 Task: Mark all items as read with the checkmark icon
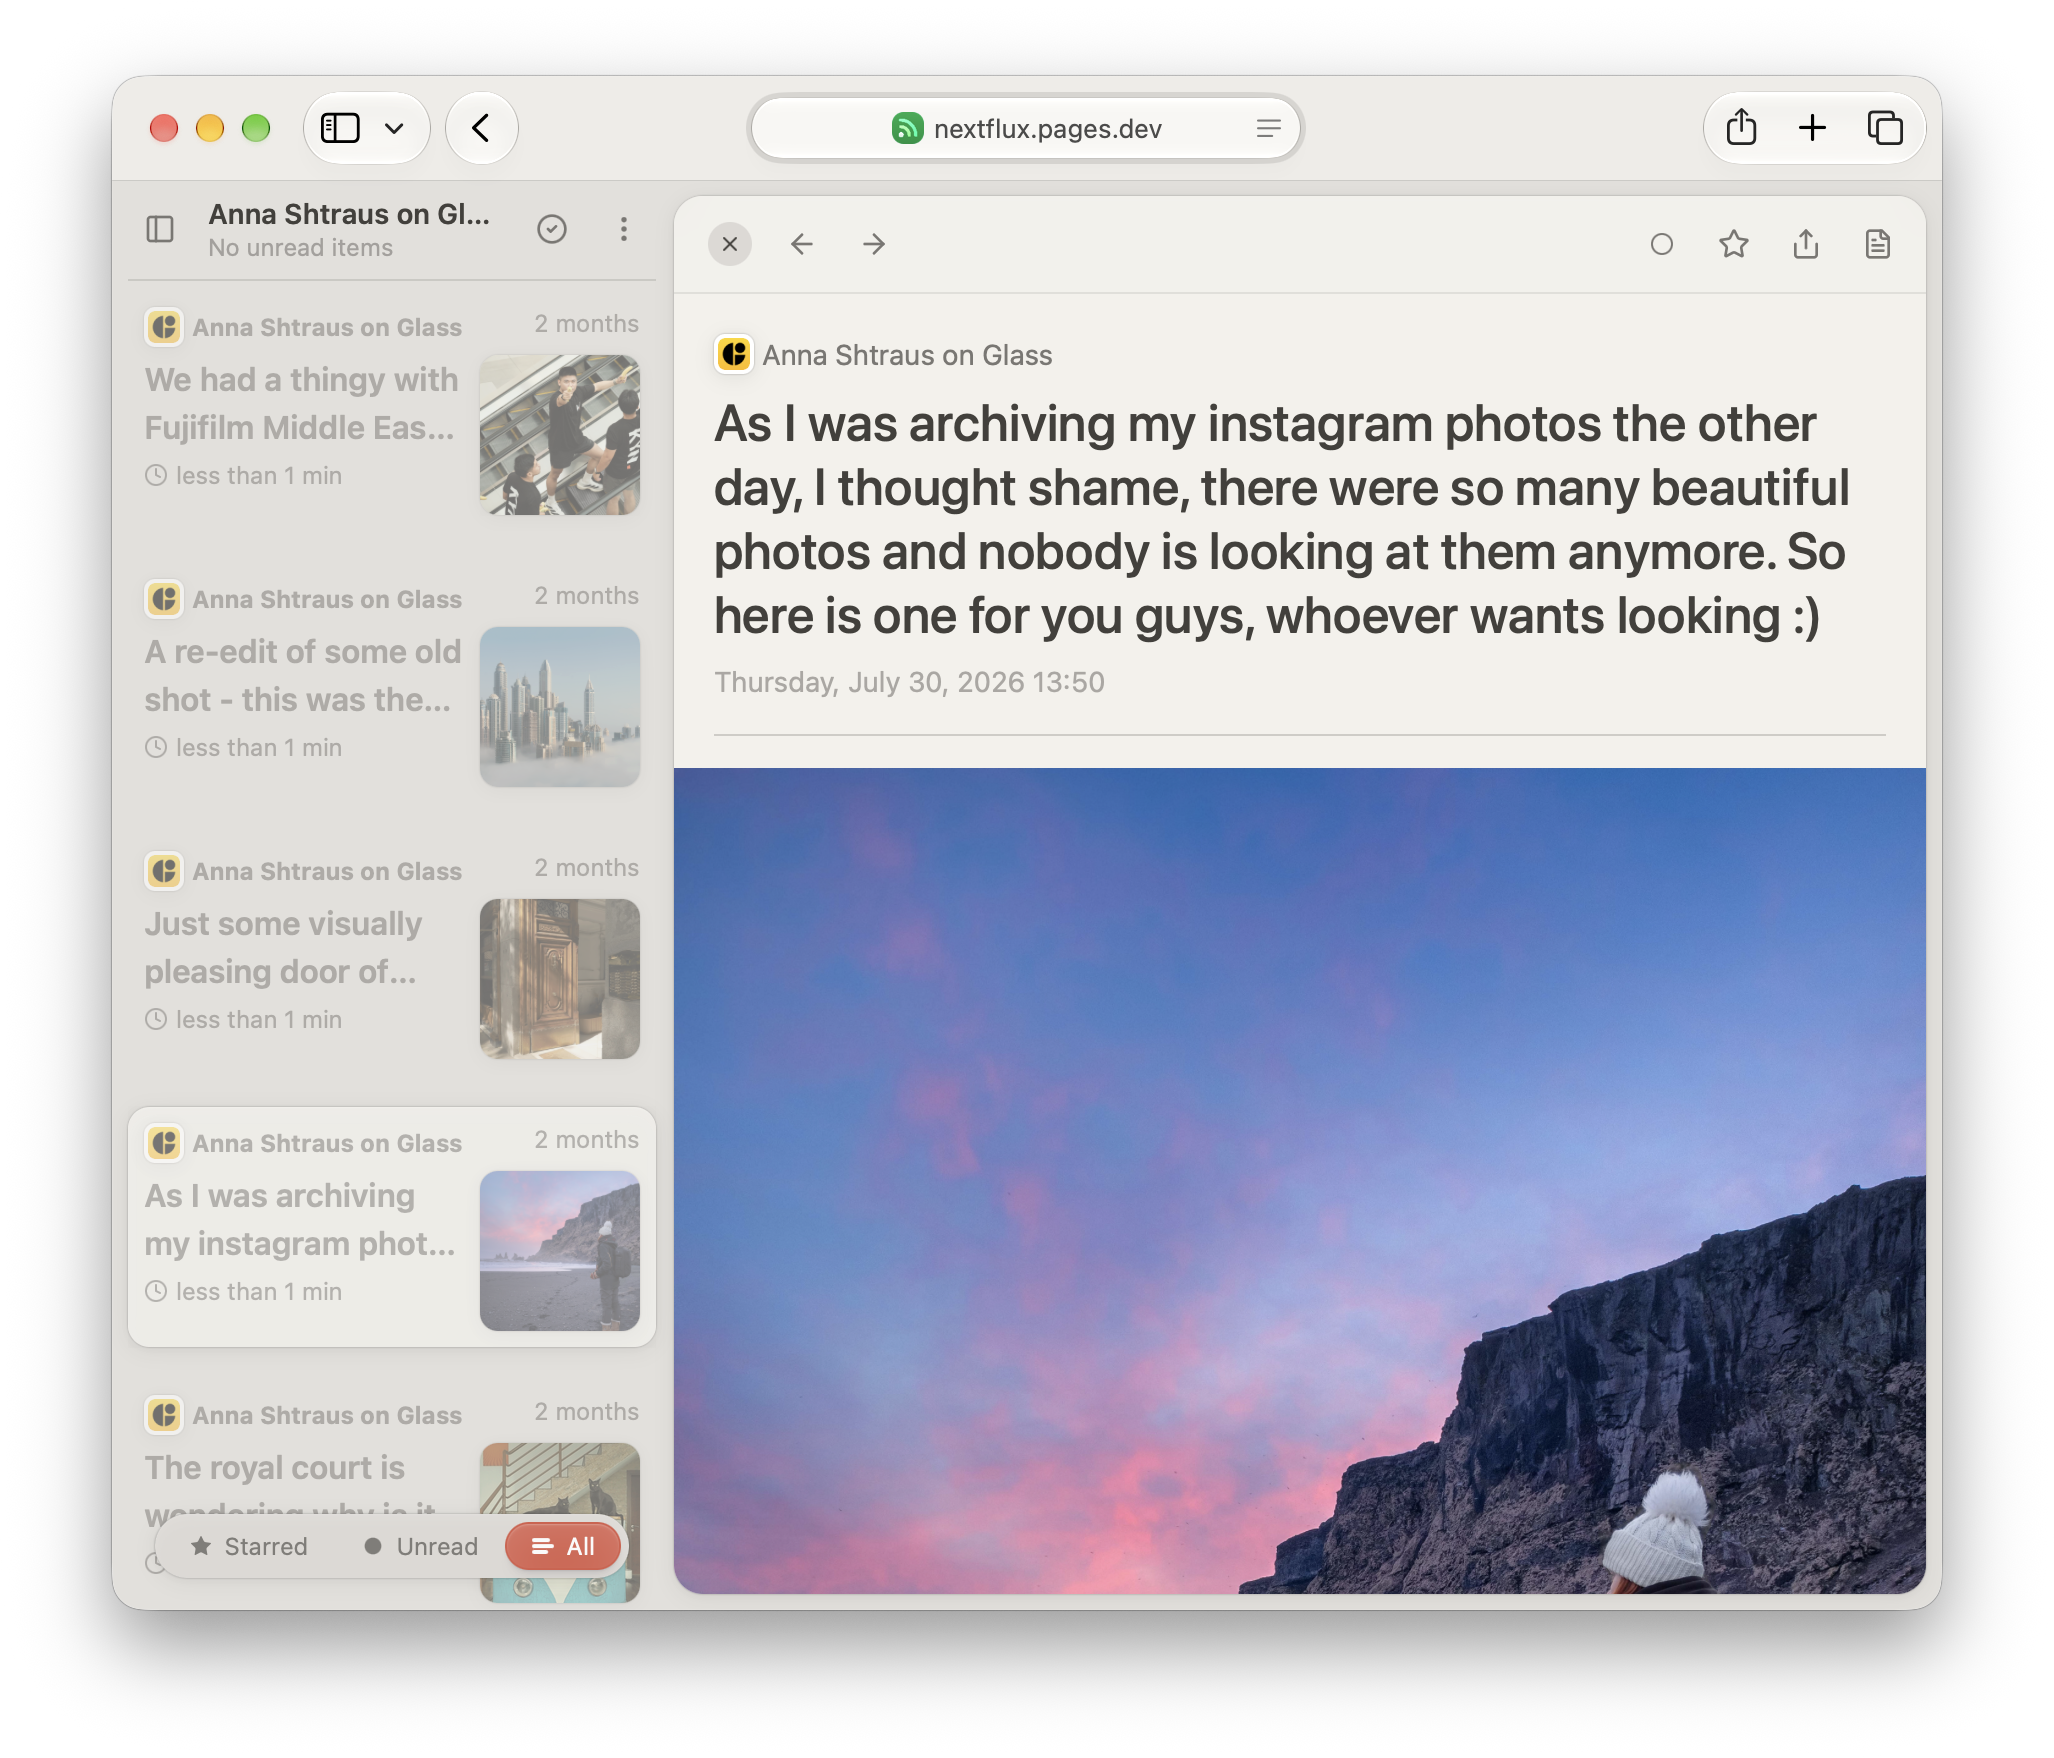coord(552,229)
